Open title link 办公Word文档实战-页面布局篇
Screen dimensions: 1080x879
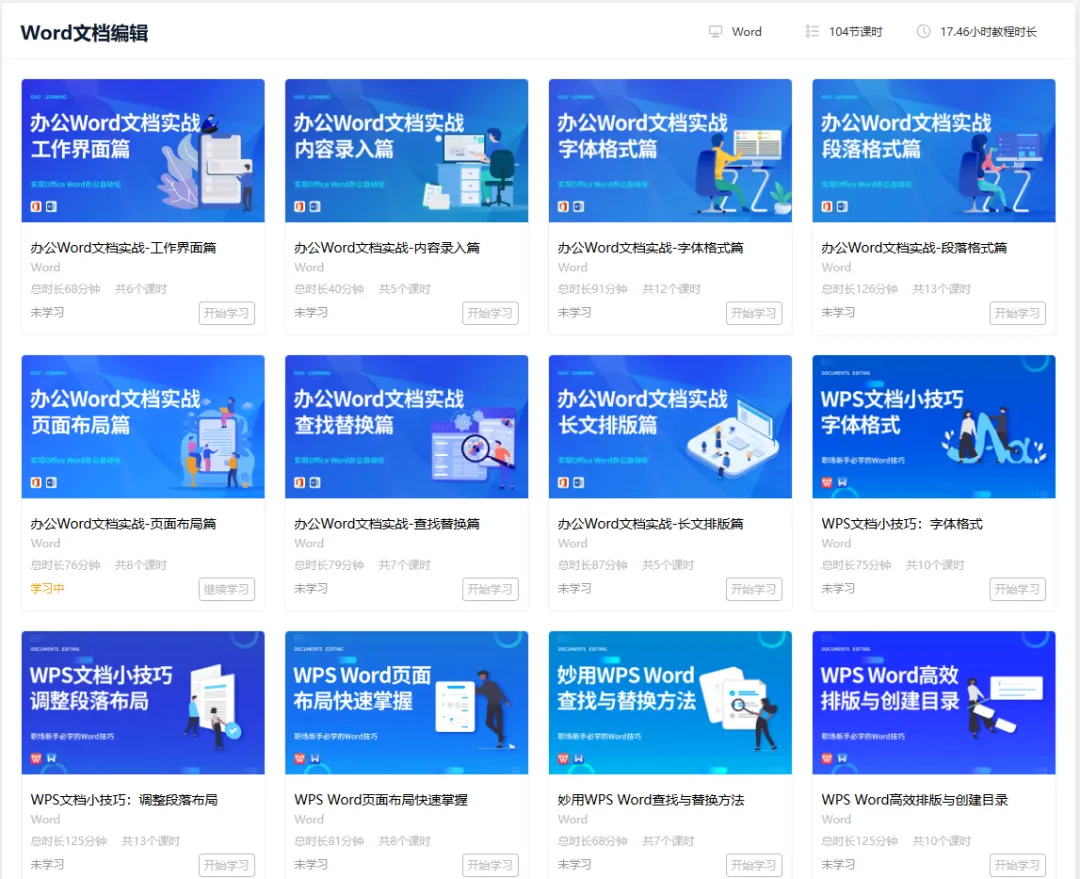click(123, 524)
